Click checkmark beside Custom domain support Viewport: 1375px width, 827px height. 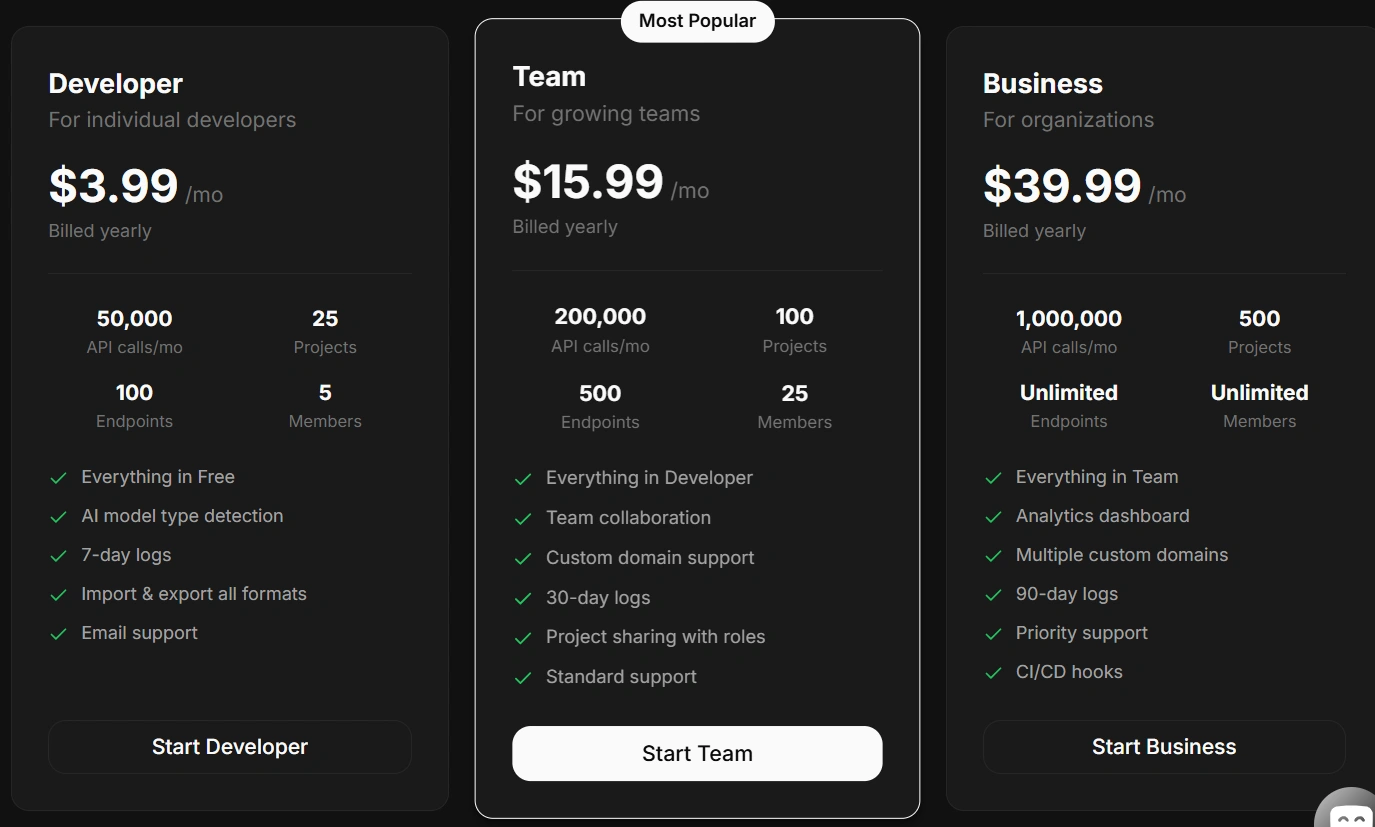pyautogui.click(x=523, y=559)
